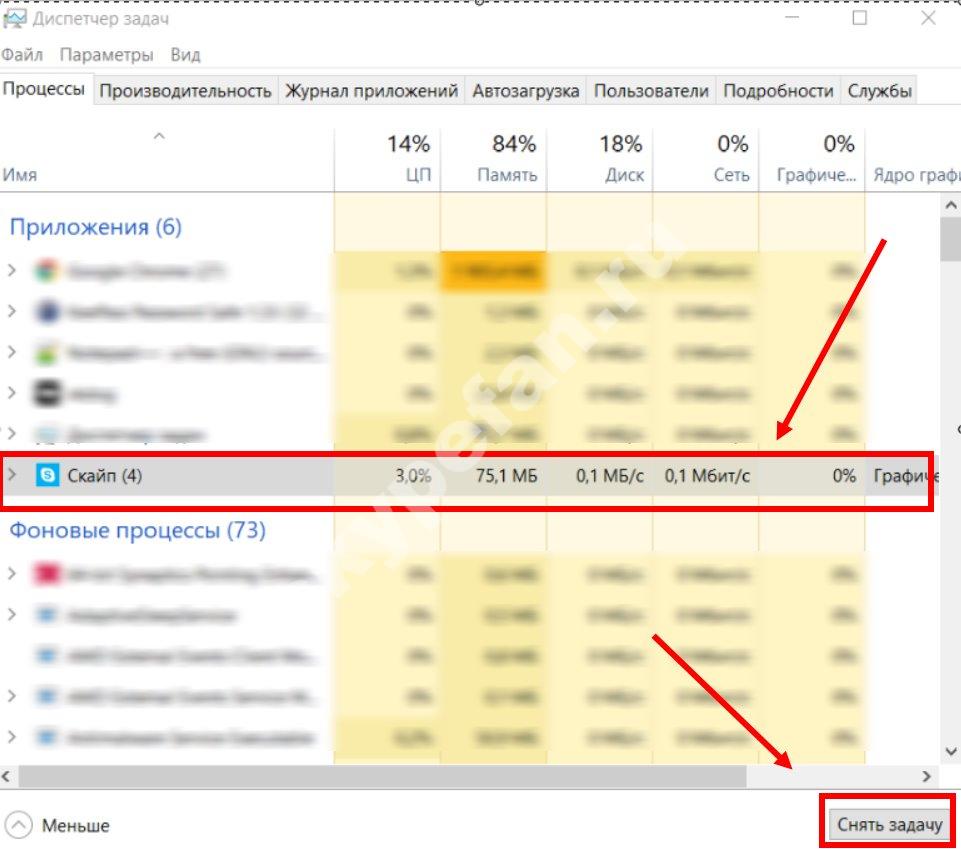Click the Ядро граф... column header
Viewport: 961px width, 849px height.
coord(913,160)
